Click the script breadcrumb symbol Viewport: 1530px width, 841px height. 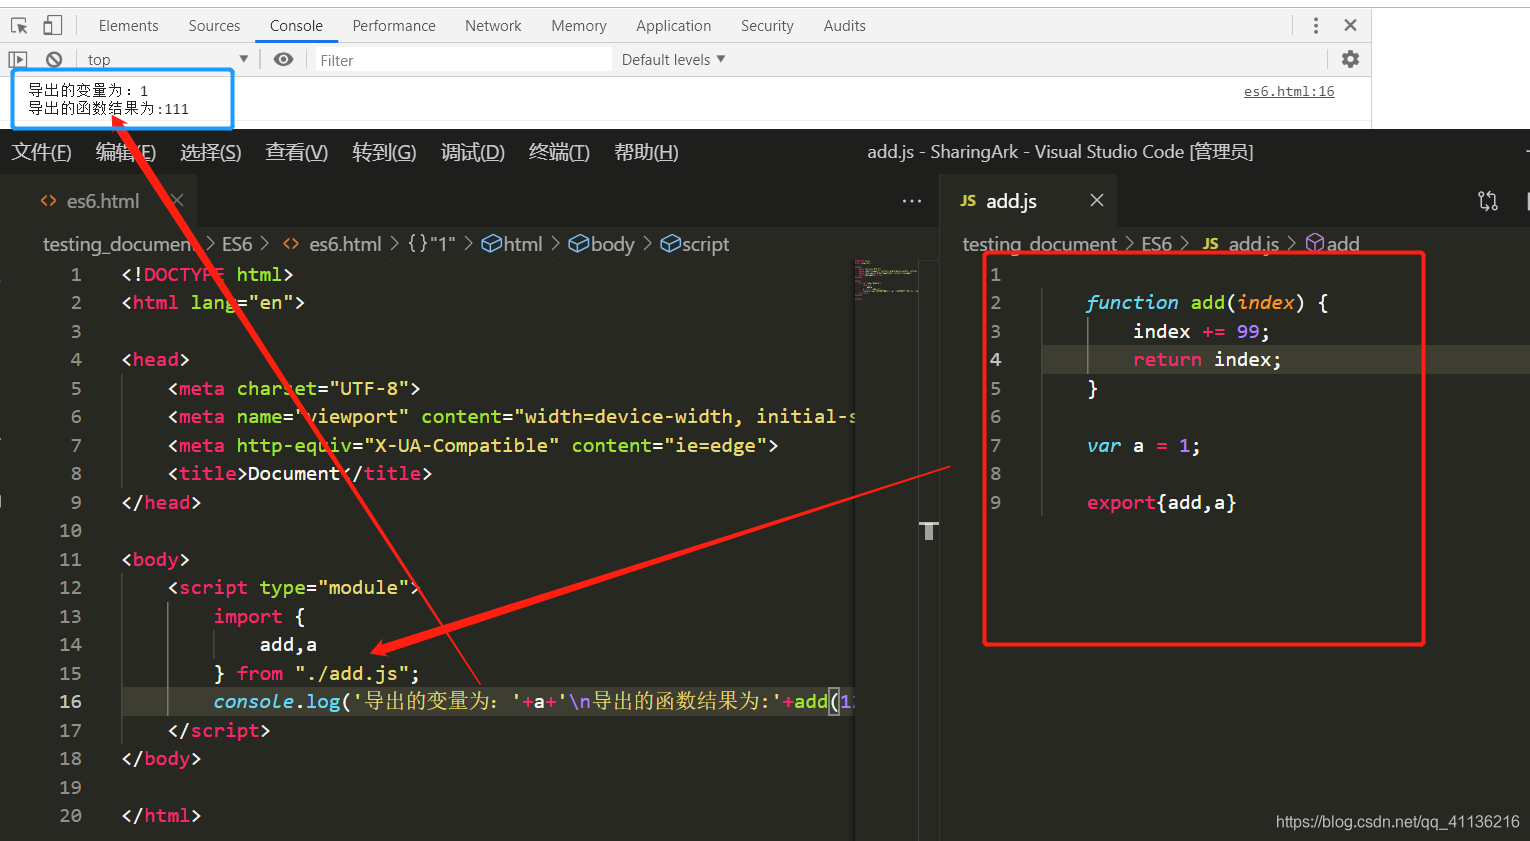[x=695, y=244]
